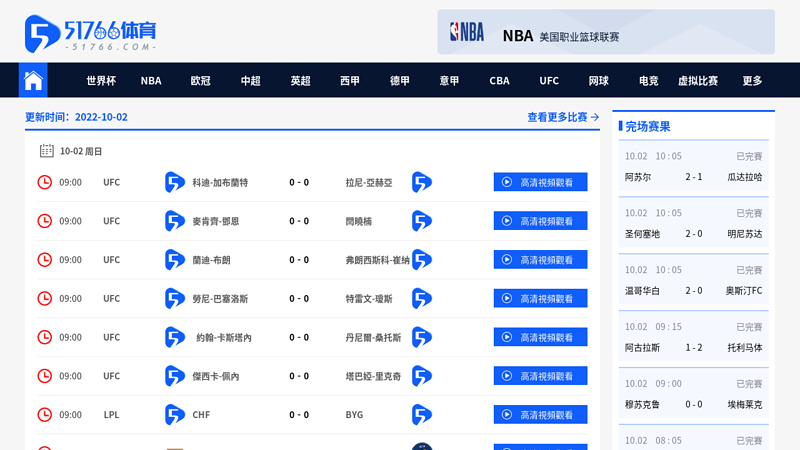The image size is (800, 450).
Task: Click the 完场赛果 panel heading
Action: click(647, 127)
